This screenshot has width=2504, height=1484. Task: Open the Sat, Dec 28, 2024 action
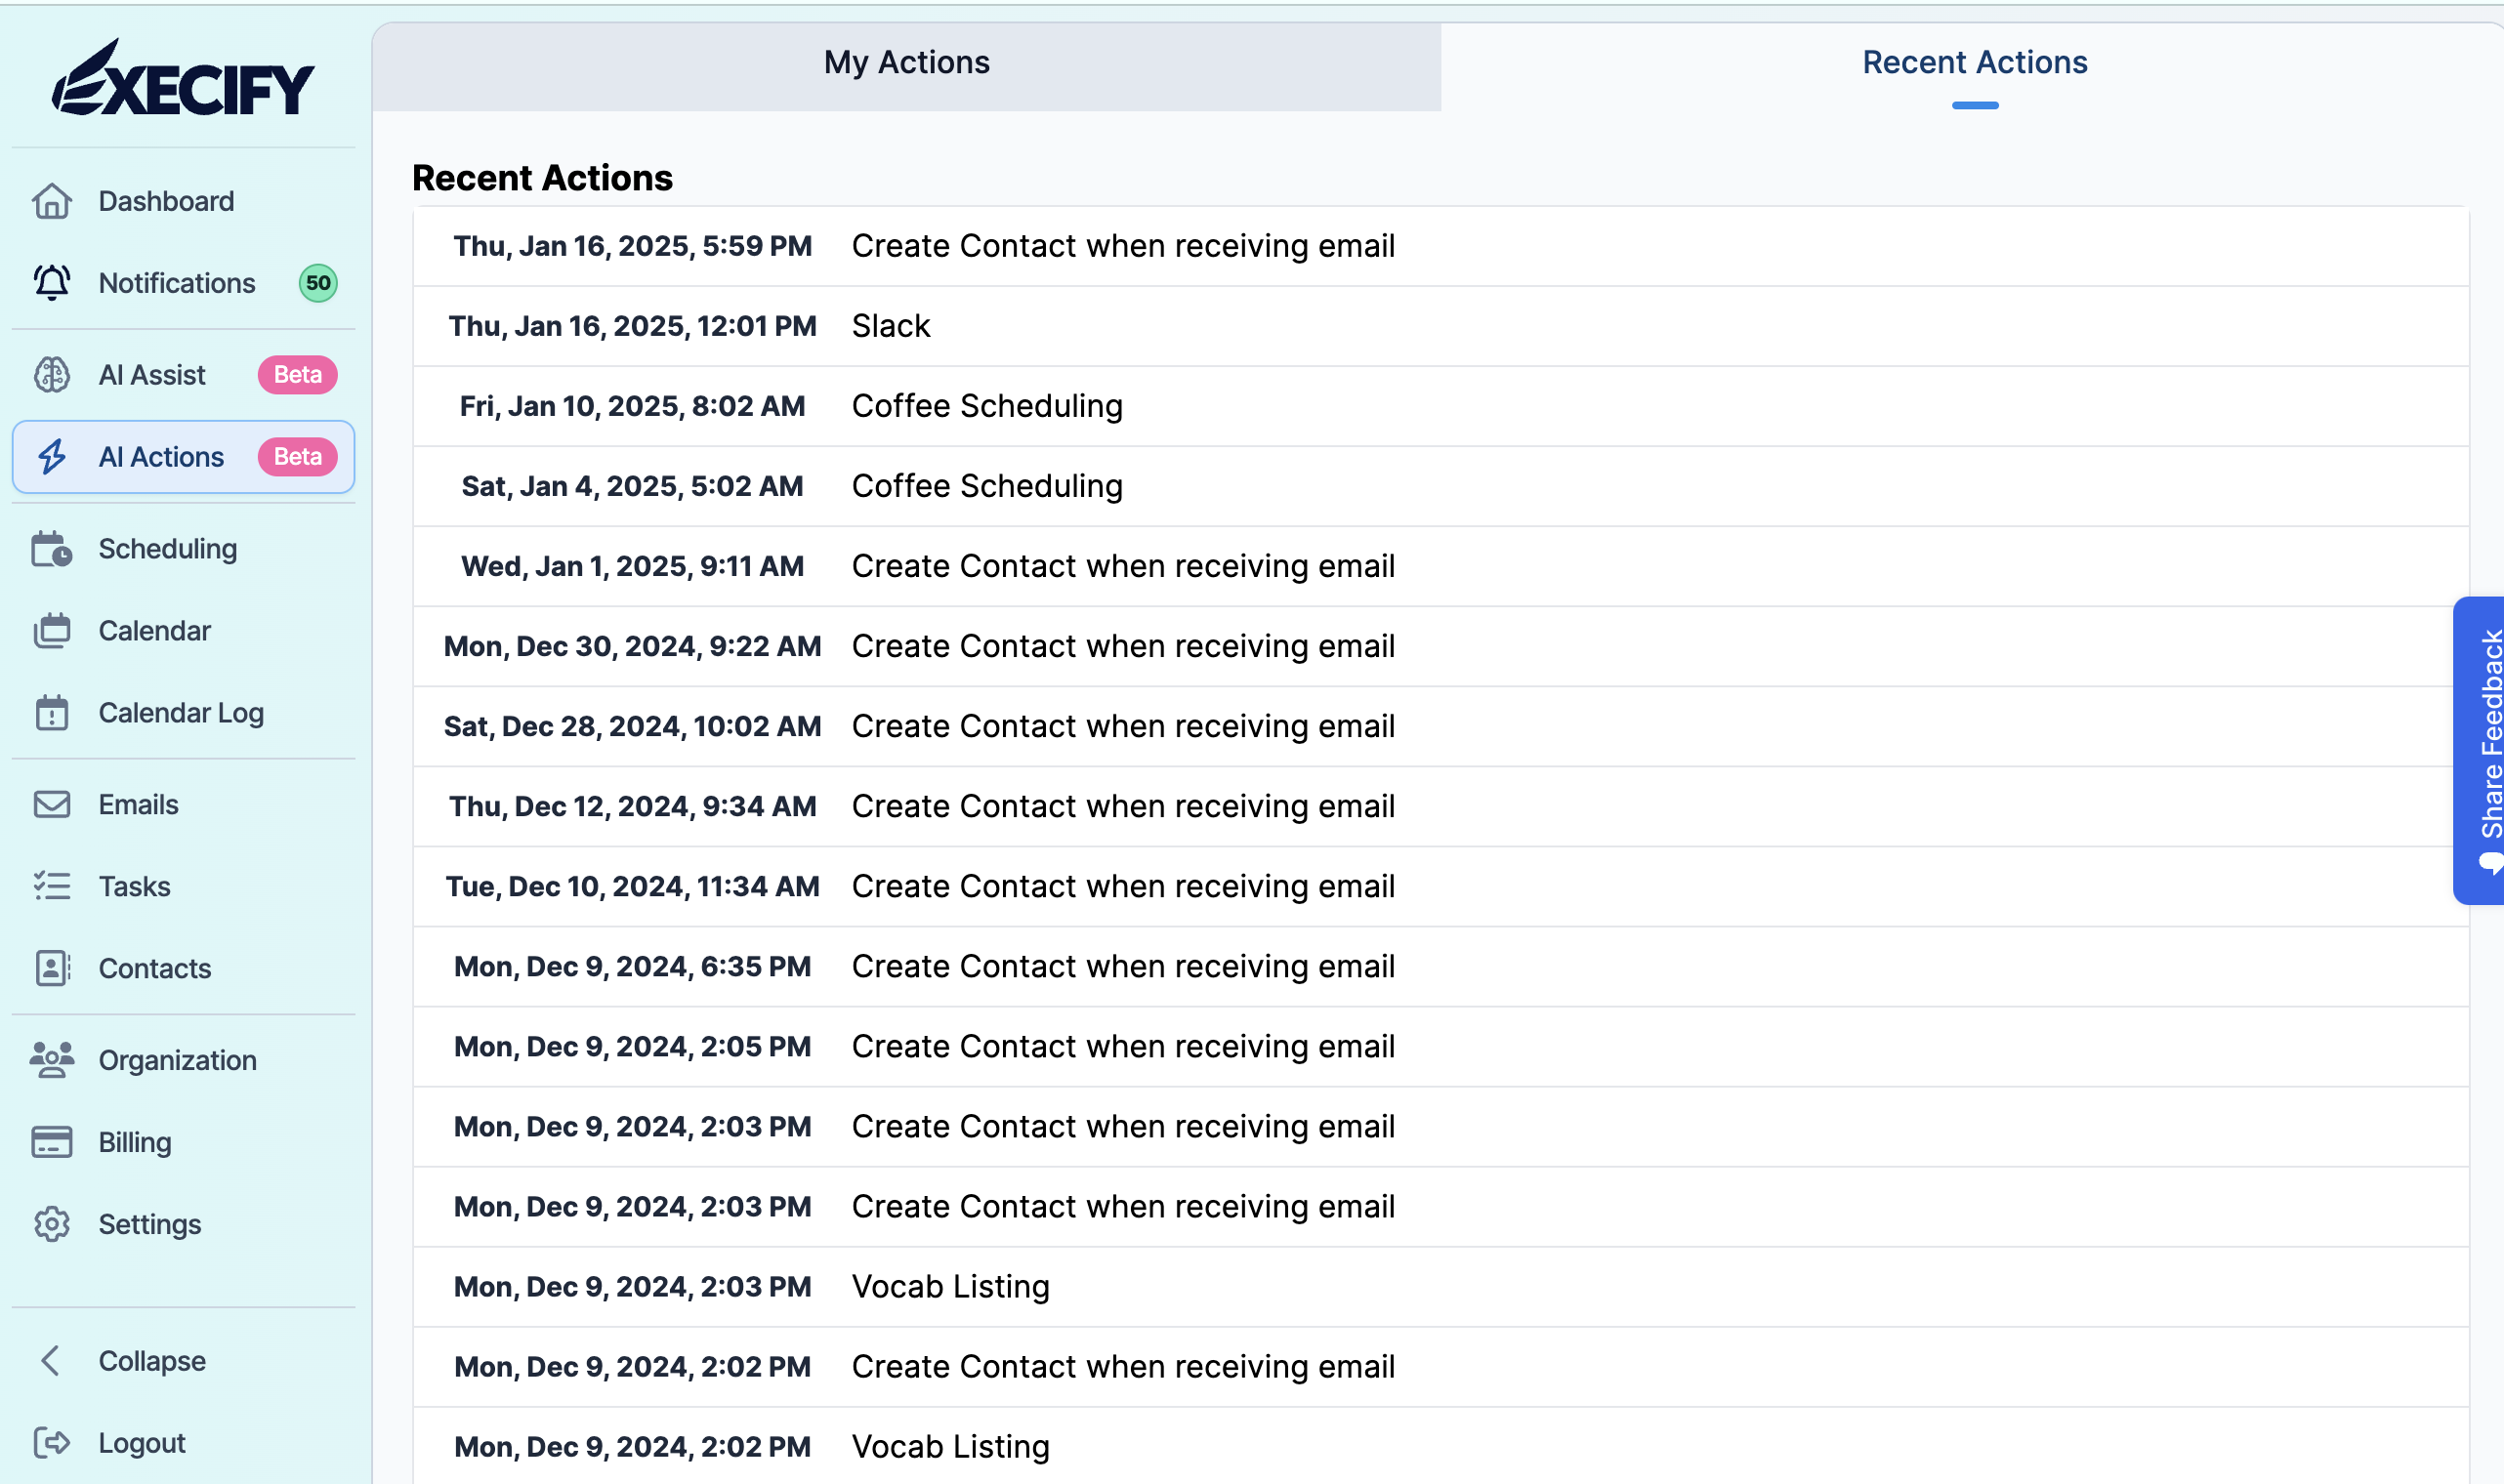[x=1441, y=726]
